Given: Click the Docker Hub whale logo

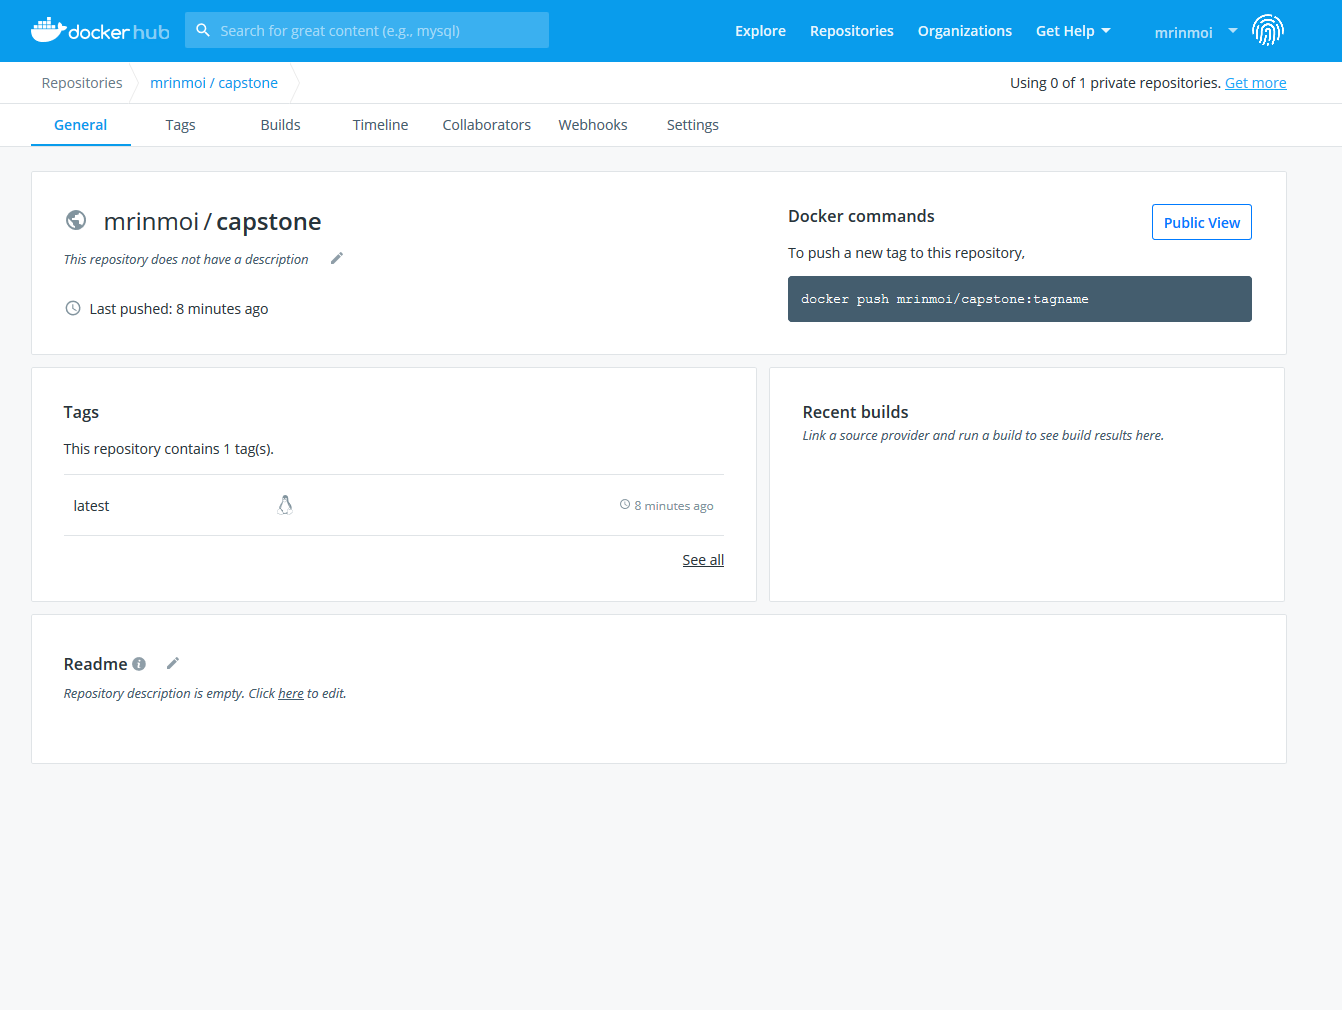Looking at the screenshot, I should [x=100, y=30].
